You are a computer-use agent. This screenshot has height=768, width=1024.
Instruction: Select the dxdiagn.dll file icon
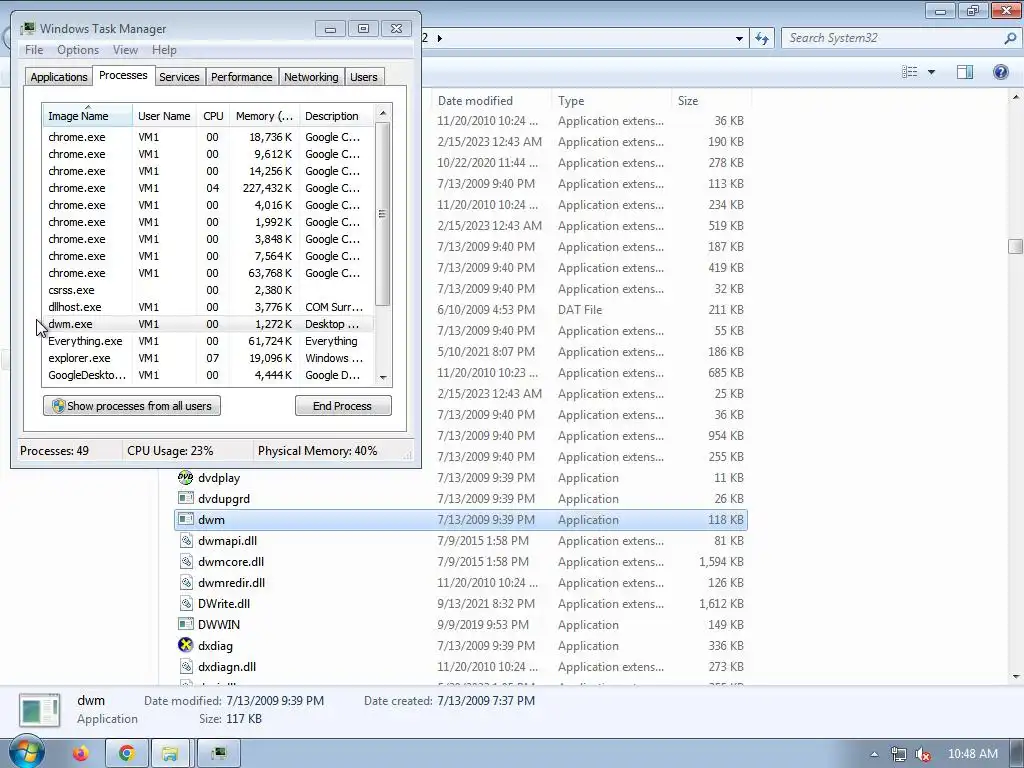[x=185, y=666]
